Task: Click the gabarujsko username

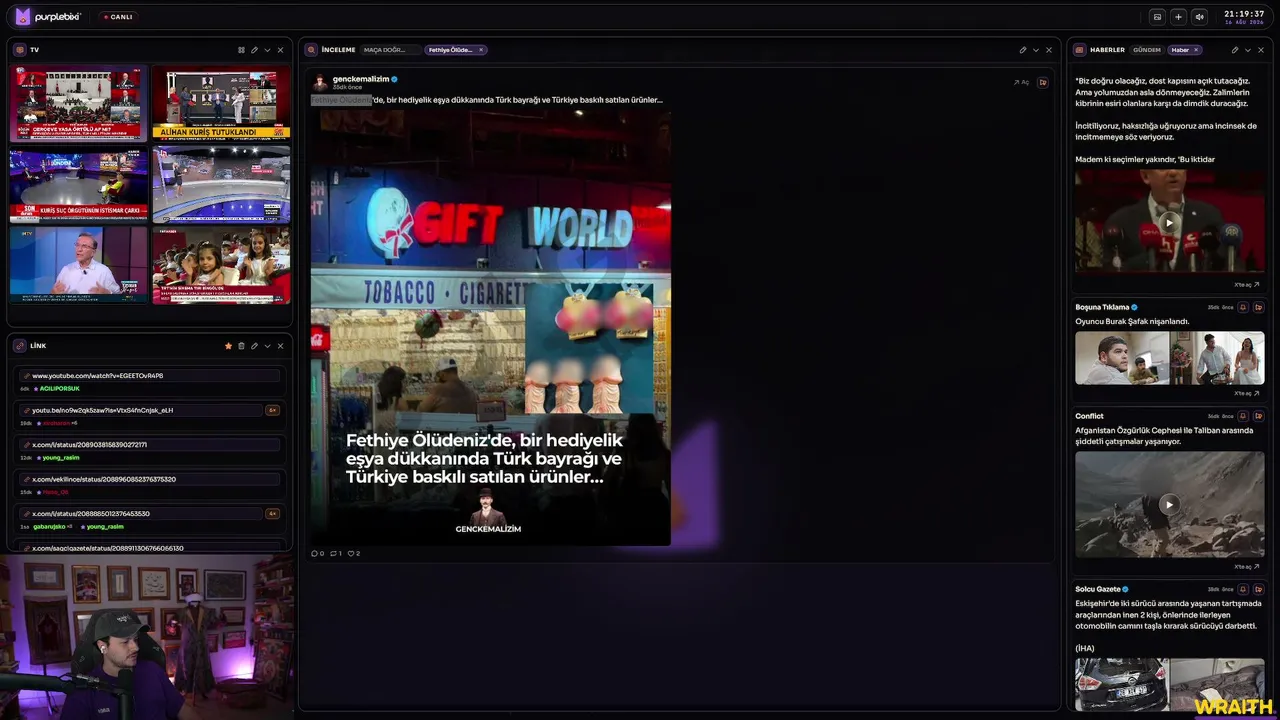Action: 49,527
